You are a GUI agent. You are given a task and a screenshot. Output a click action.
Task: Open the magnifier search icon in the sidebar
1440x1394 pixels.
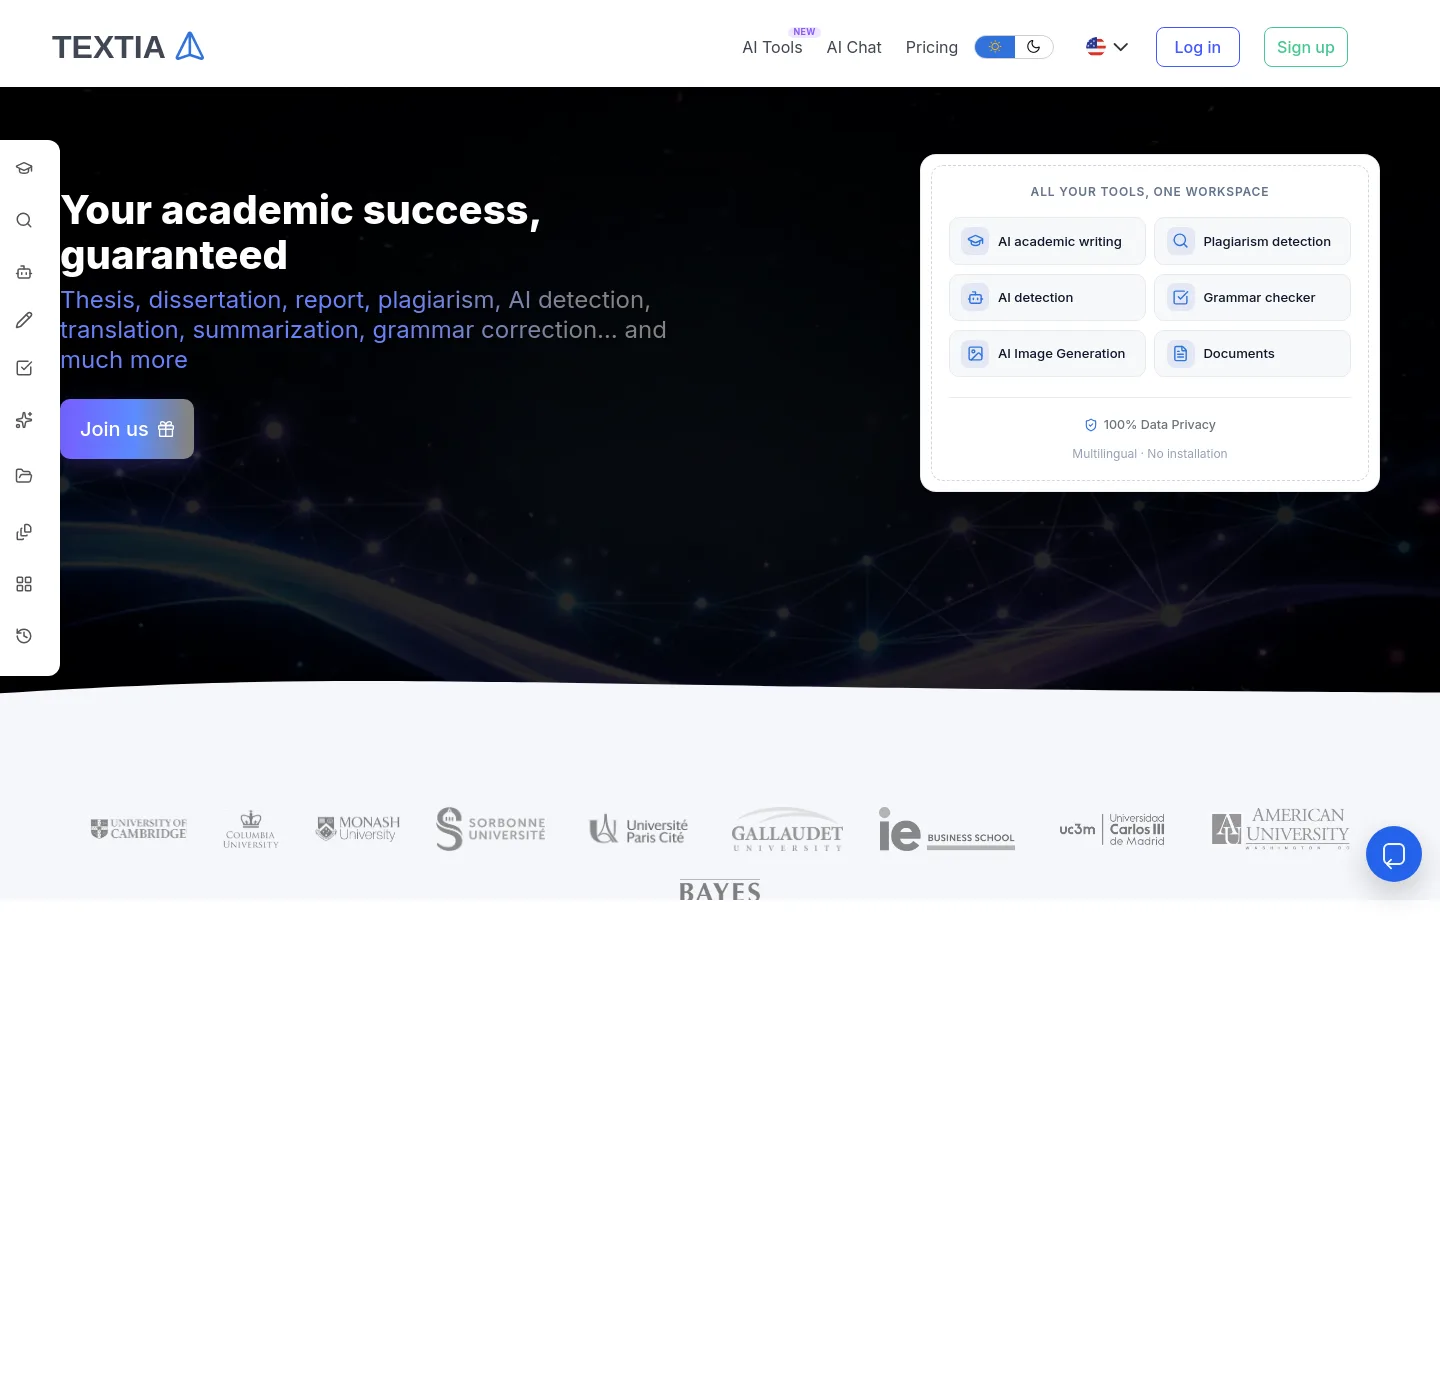[24, 220]
